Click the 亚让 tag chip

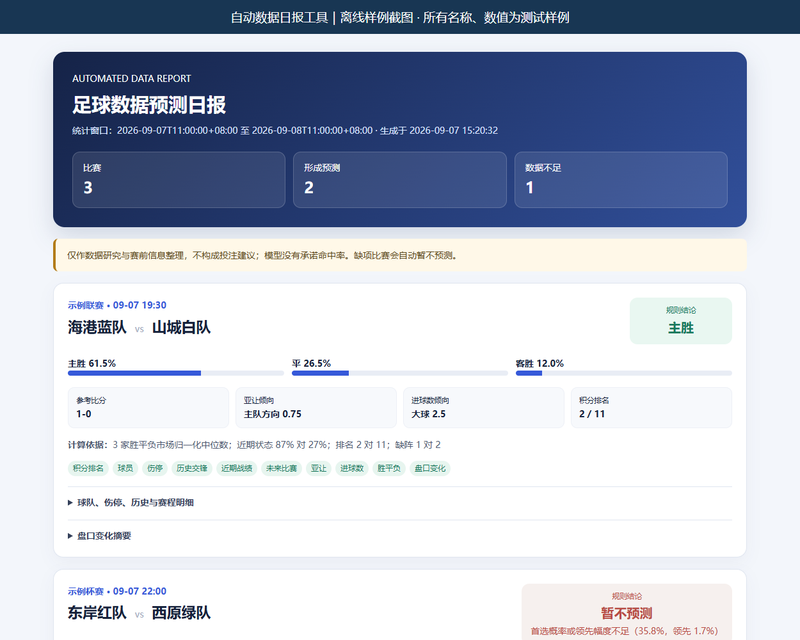319,469
